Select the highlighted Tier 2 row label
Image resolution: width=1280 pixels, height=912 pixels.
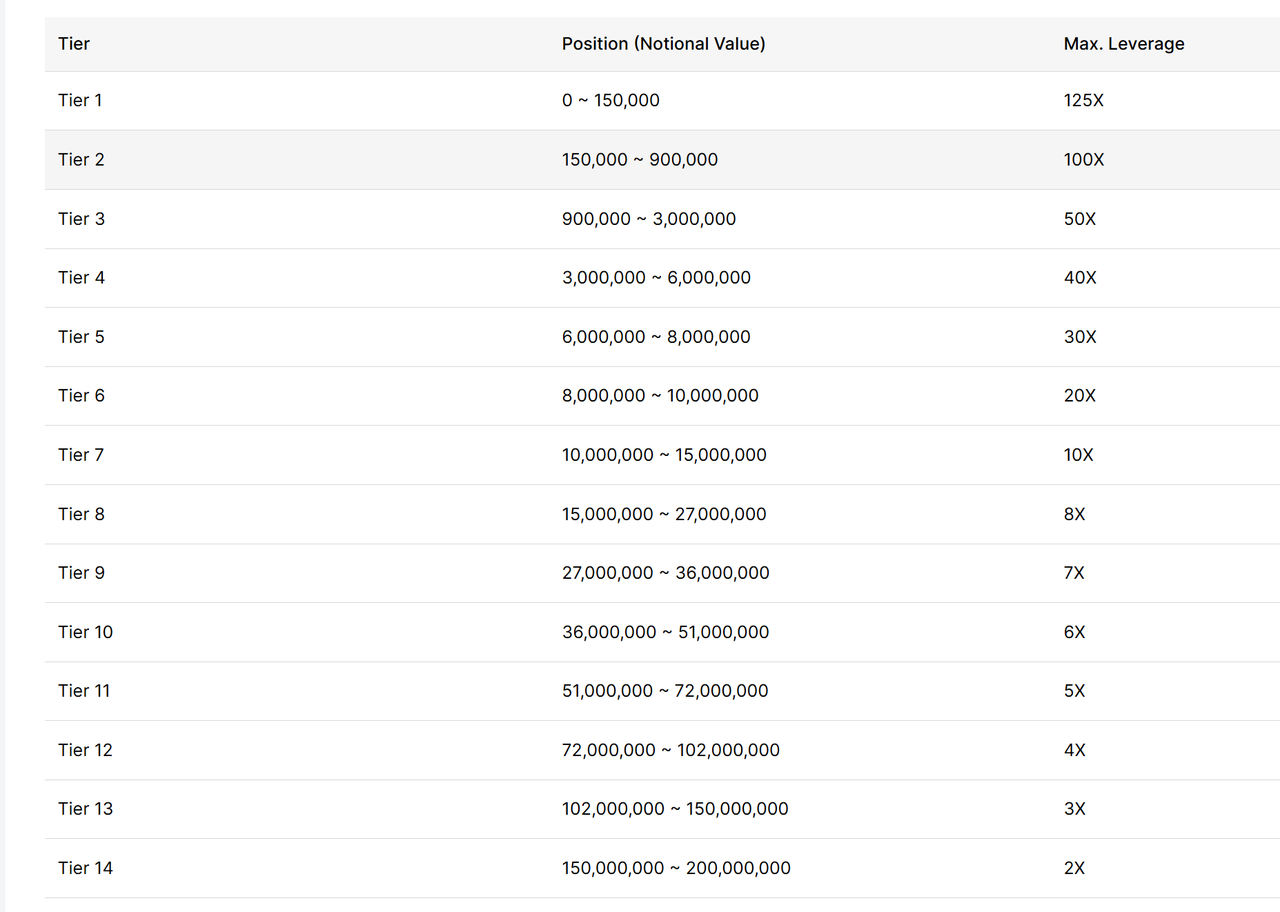coord(81,160)
